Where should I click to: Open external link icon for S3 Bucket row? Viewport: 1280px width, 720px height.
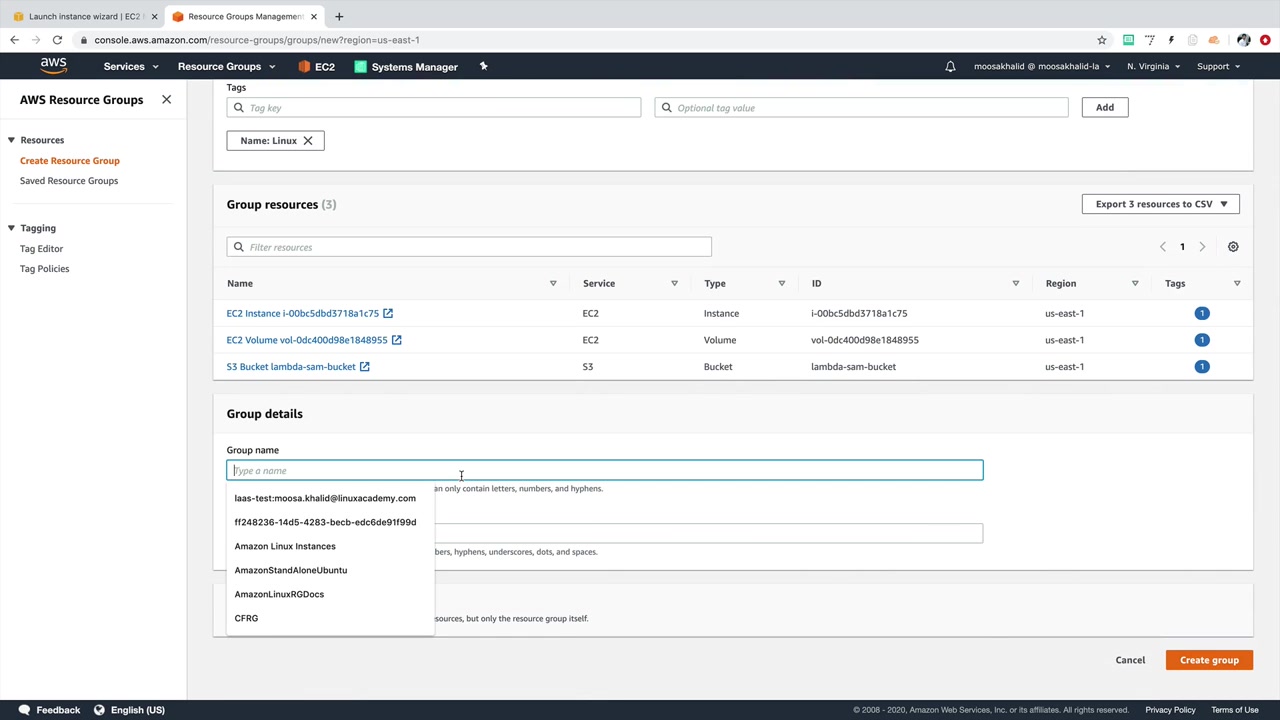pos(364,367)
